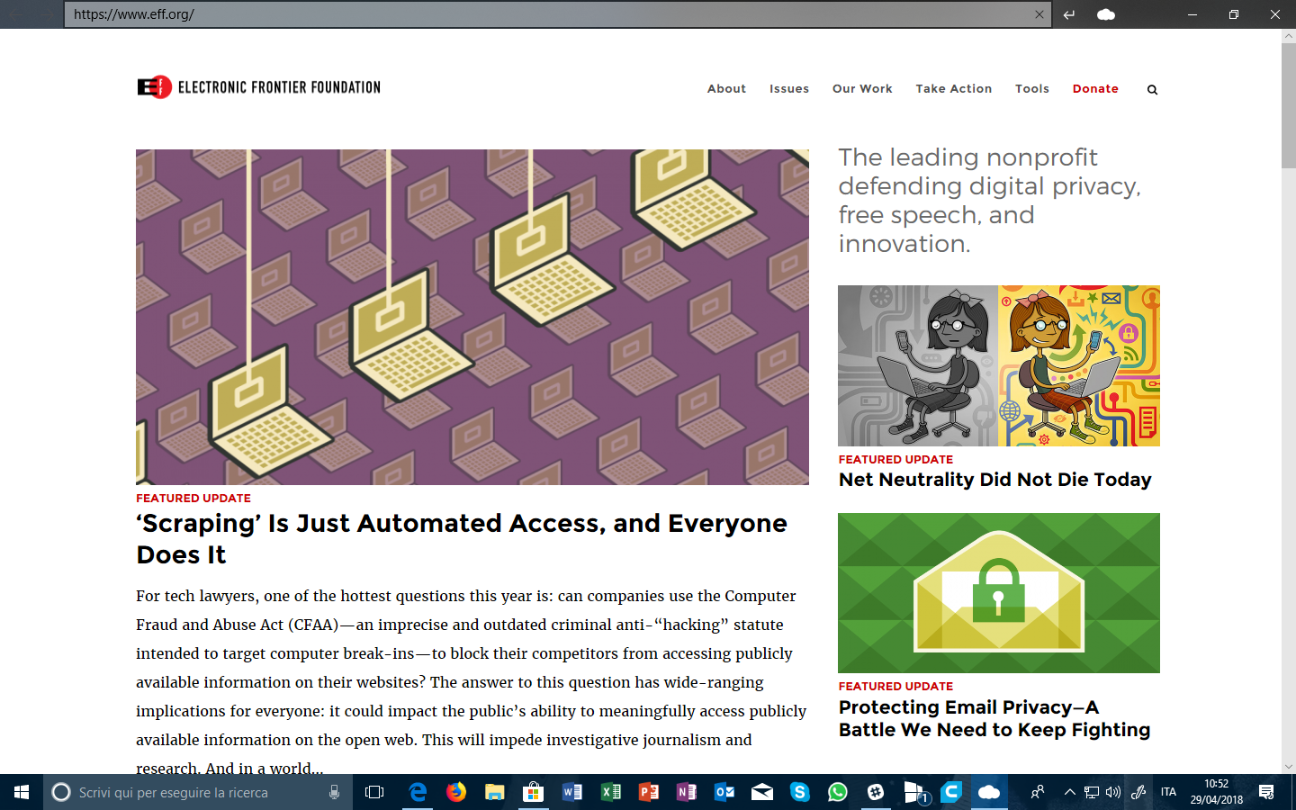Click the purple laptops featured image
Screen dimensions: 1296x810
pos(472,317)
